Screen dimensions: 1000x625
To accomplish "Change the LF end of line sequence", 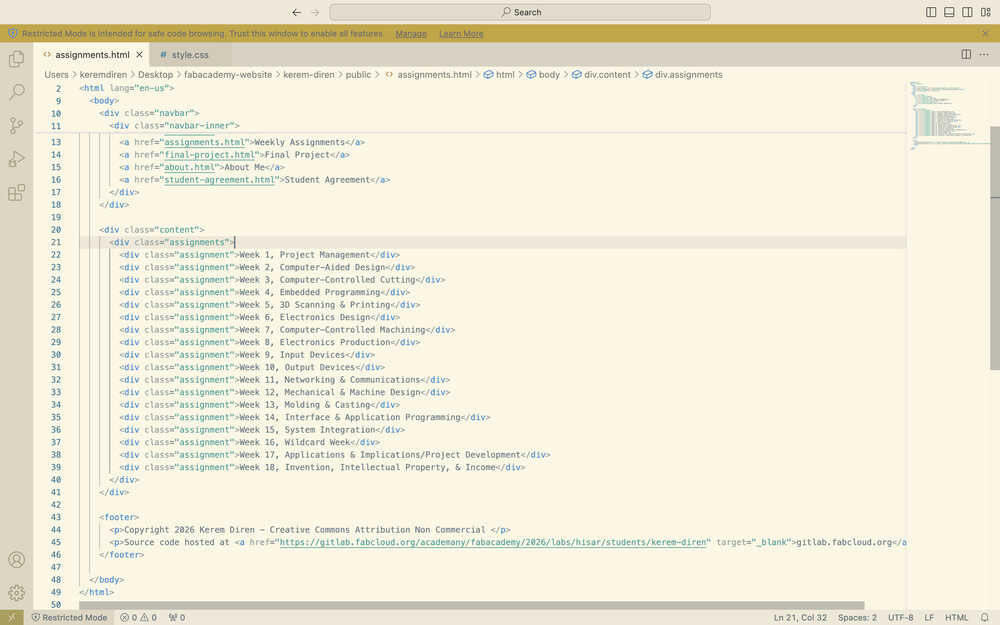I will pos(929,617).
